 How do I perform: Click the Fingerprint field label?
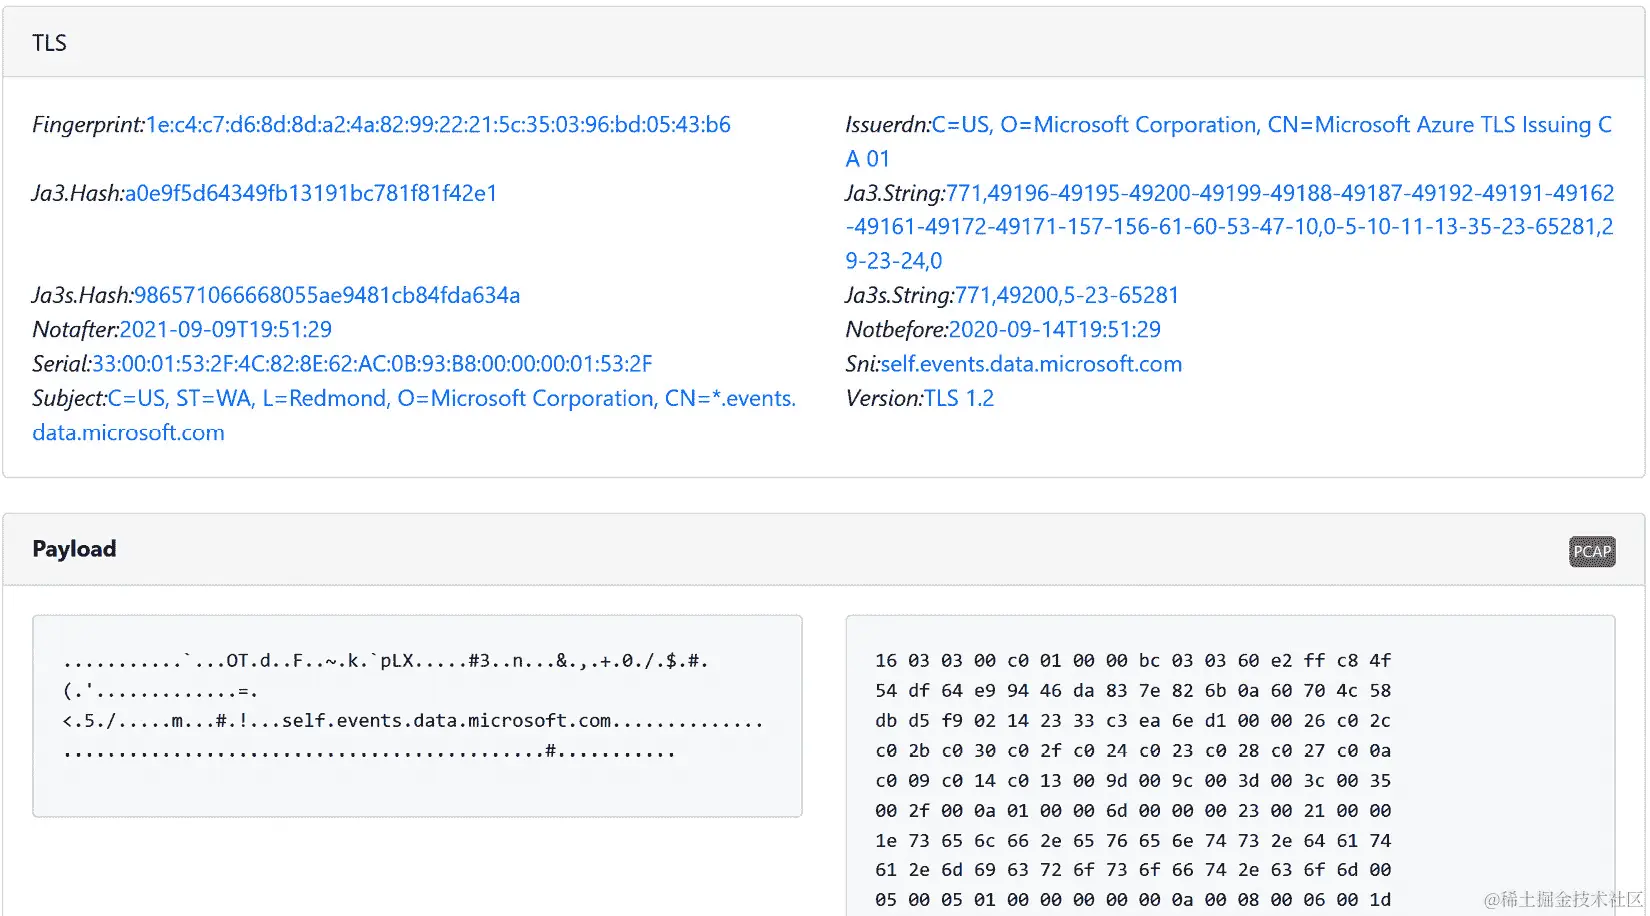pos(89,124)
